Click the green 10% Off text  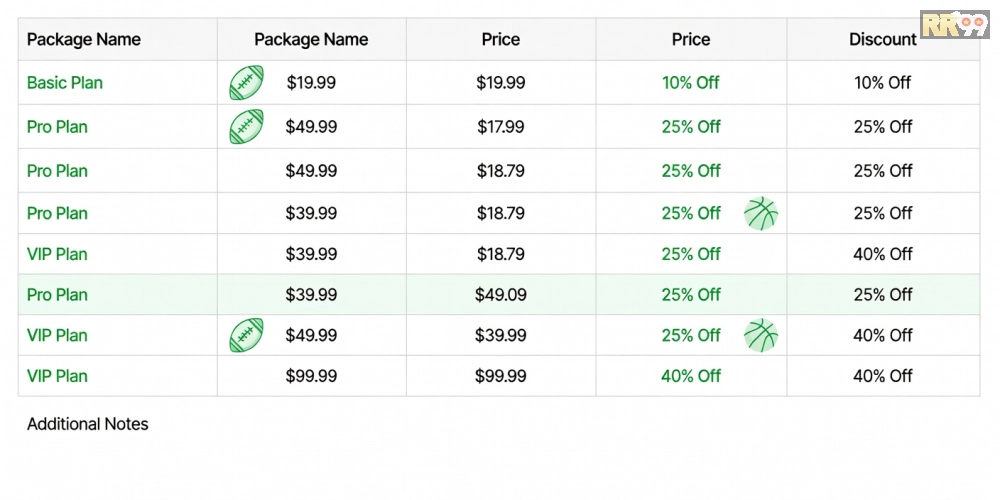[691, 82]
